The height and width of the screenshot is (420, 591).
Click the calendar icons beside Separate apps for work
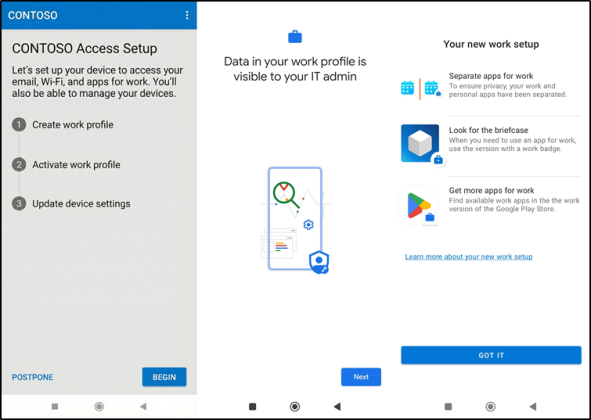point(420,89)
